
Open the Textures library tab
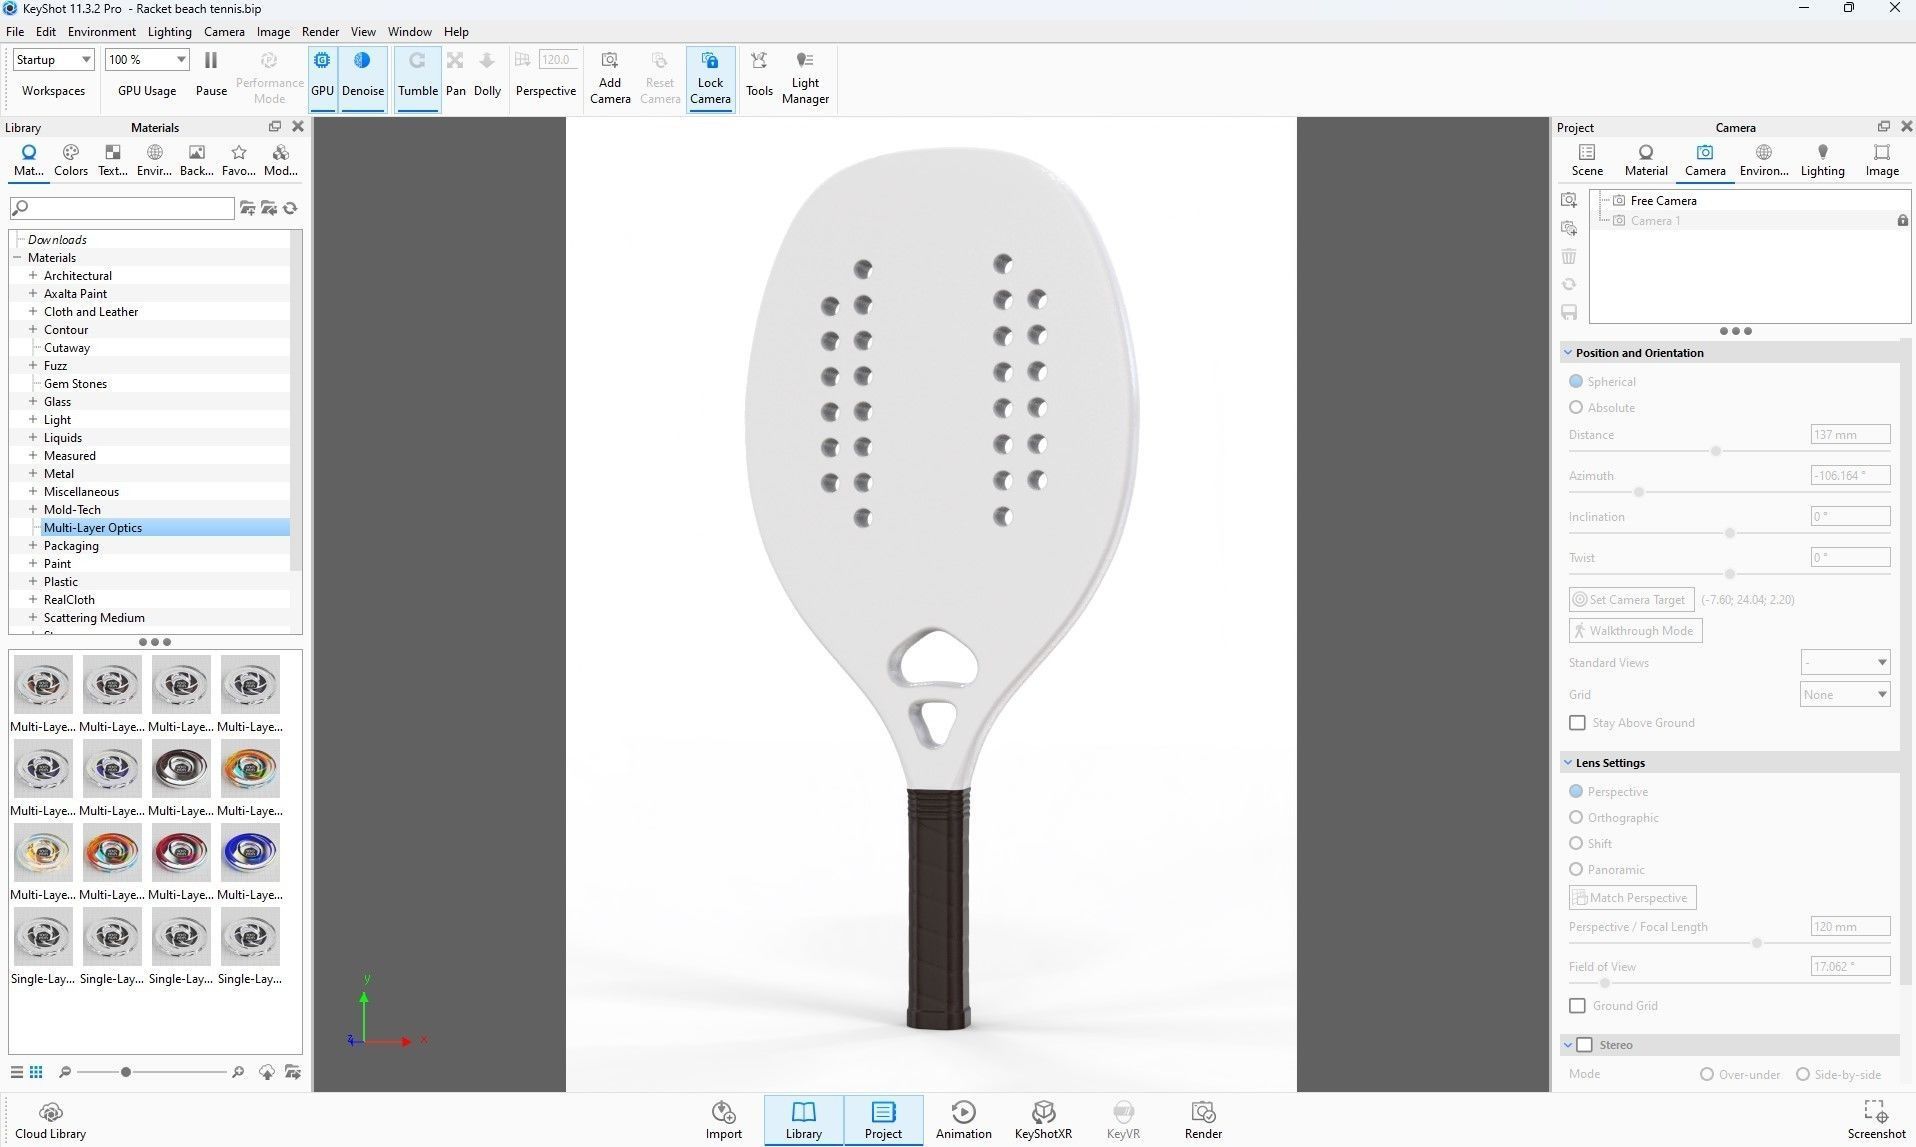coord(113,160)
